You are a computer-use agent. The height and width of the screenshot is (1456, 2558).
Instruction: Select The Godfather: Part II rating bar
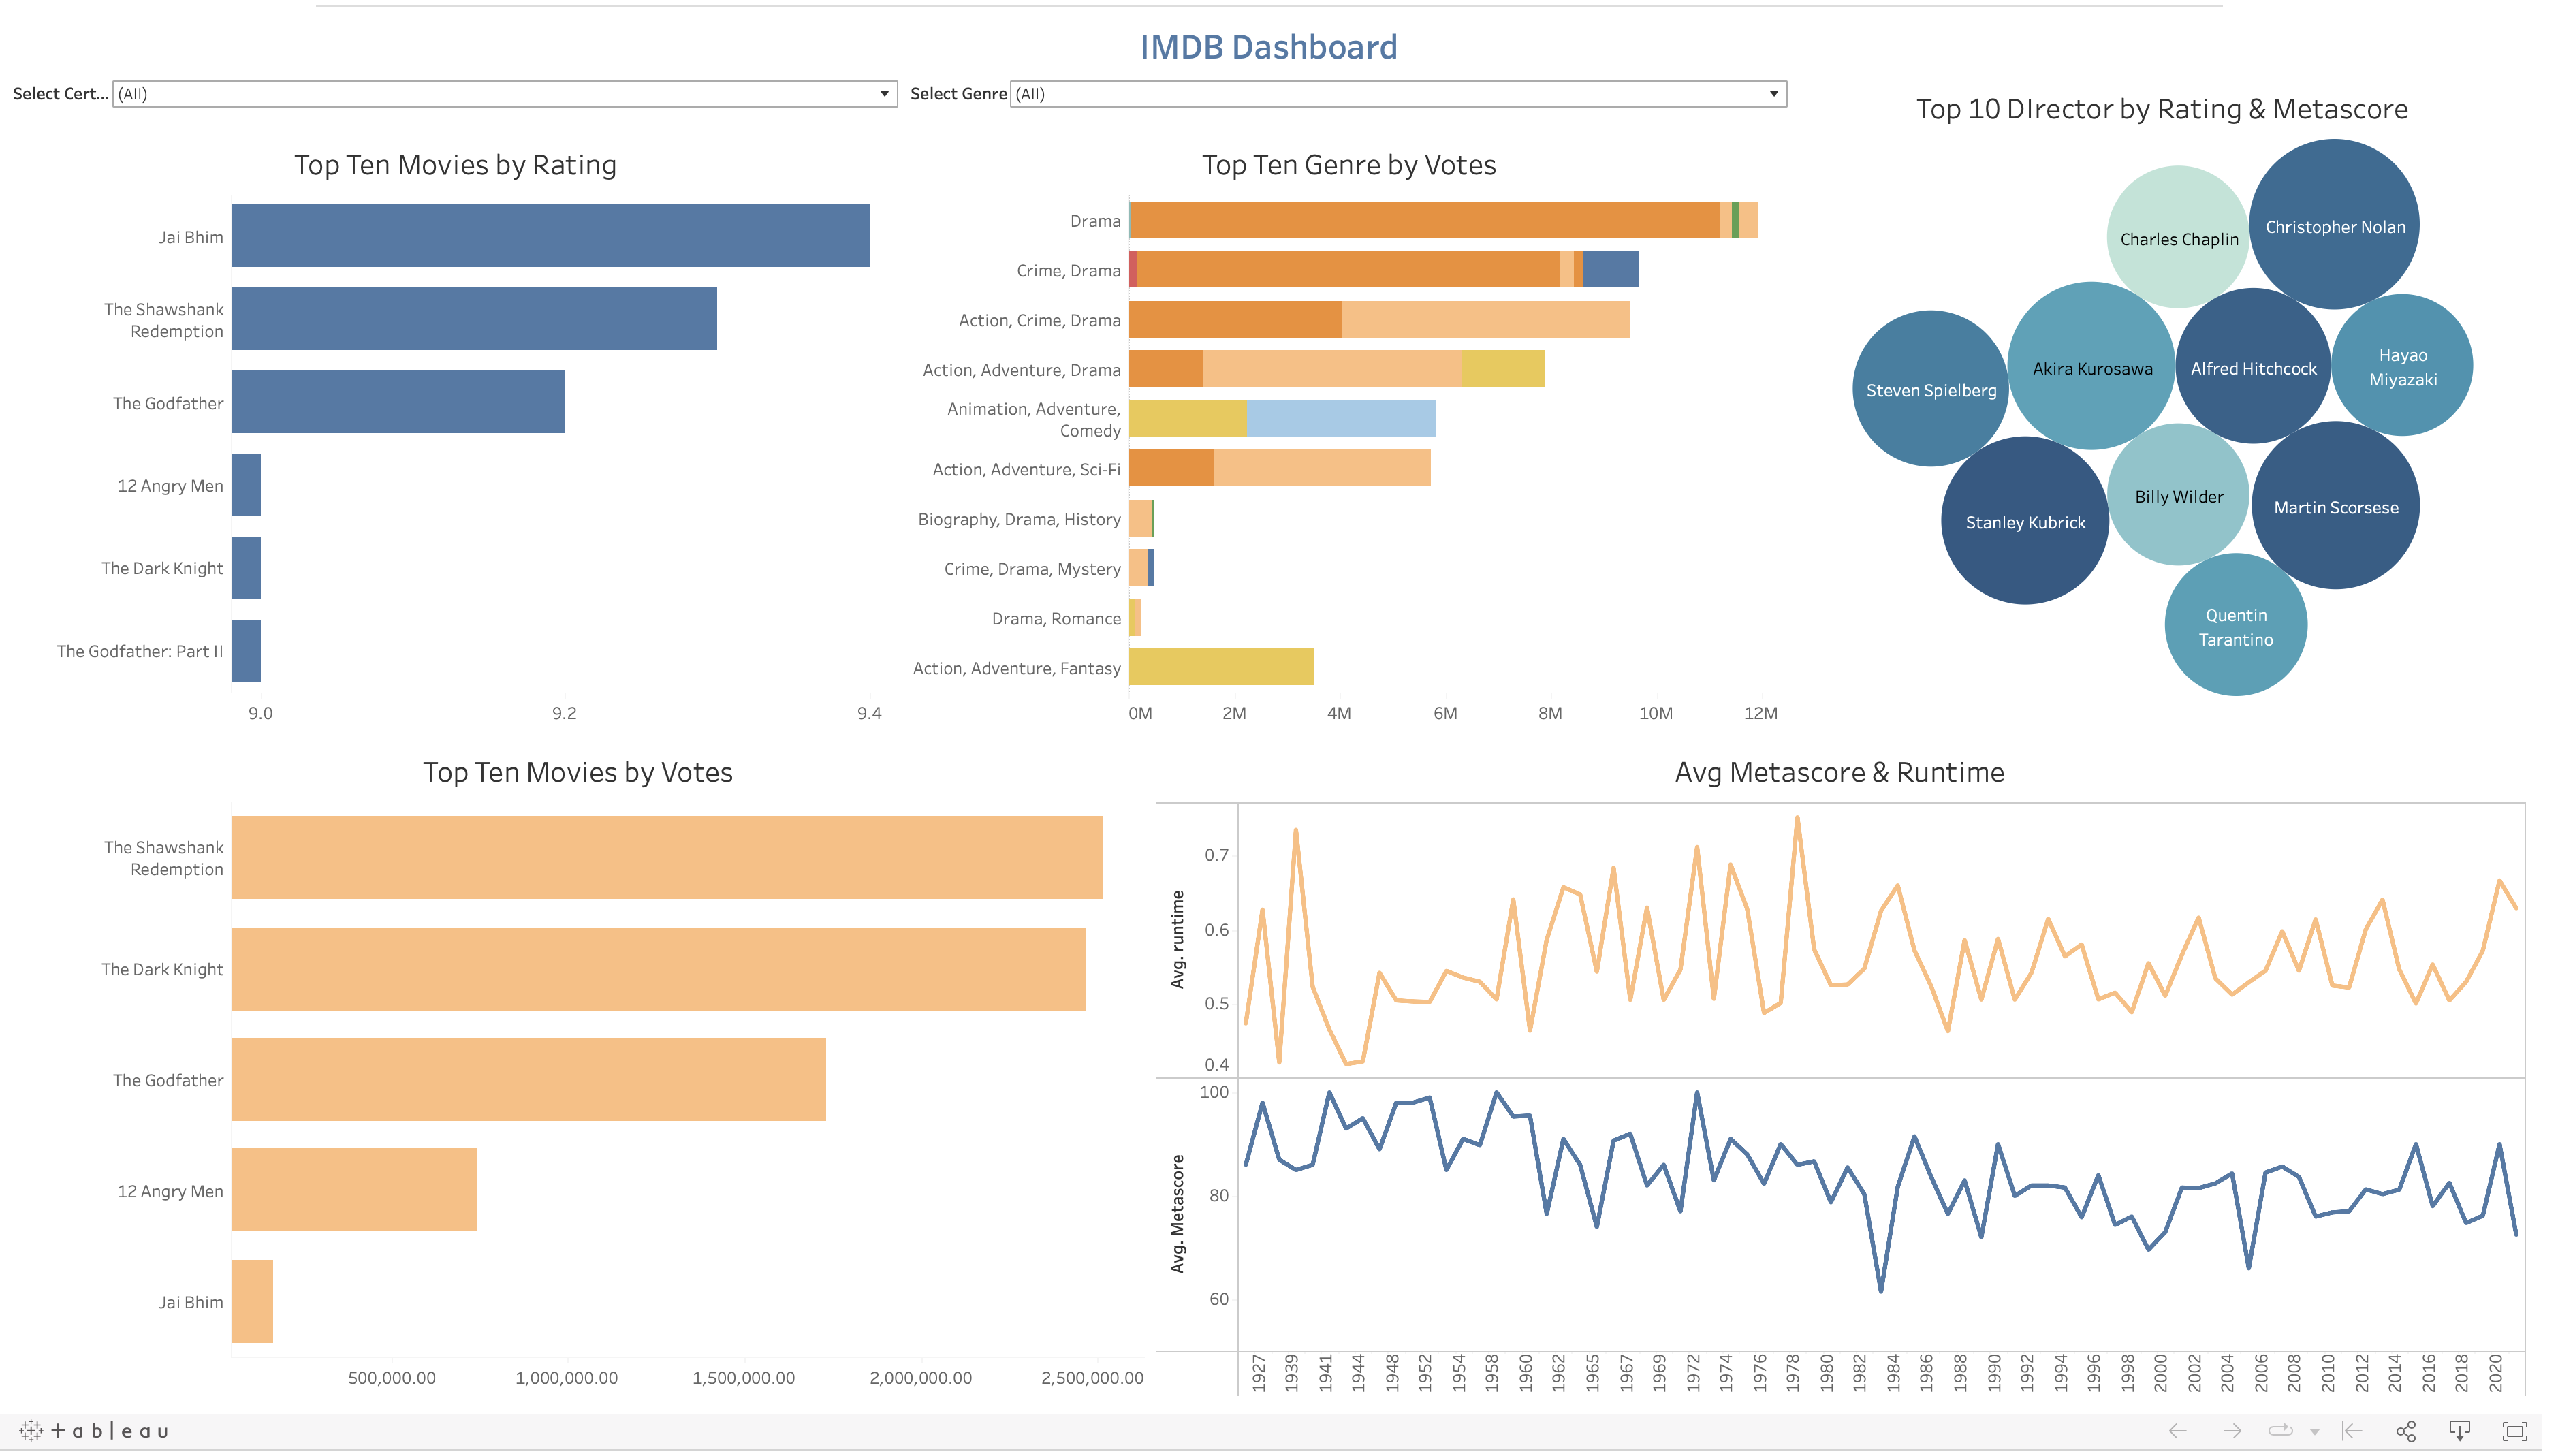[x=246, y=651]
